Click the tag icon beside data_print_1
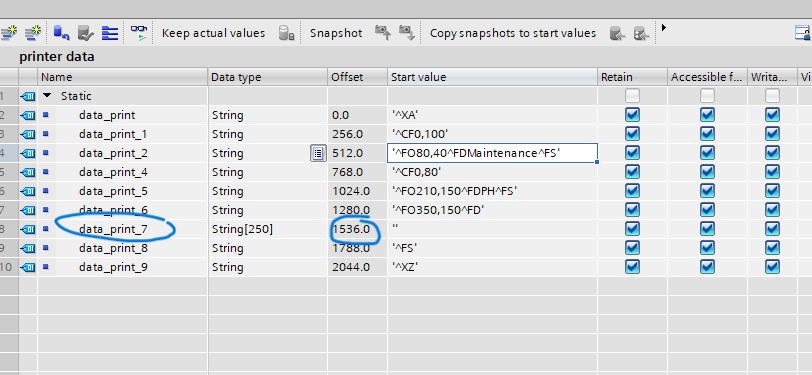 click(28, 134)
